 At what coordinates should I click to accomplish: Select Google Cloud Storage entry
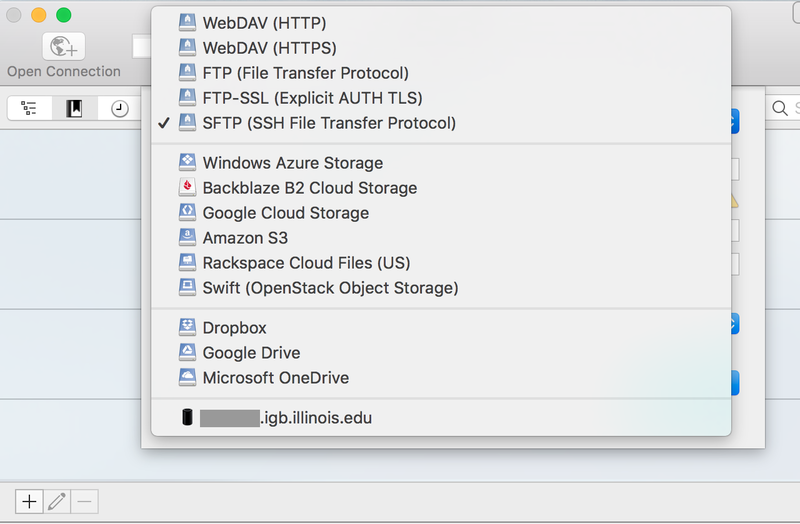point(285,213)
